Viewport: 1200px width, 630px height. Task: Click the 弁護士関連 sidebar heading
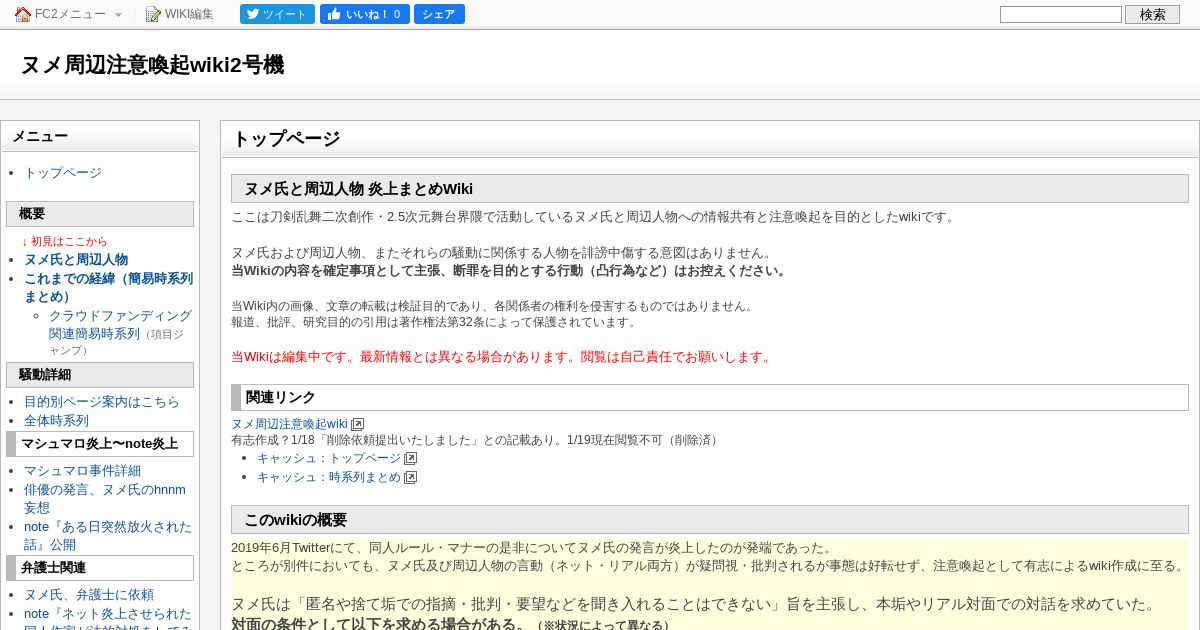point(100,568)
